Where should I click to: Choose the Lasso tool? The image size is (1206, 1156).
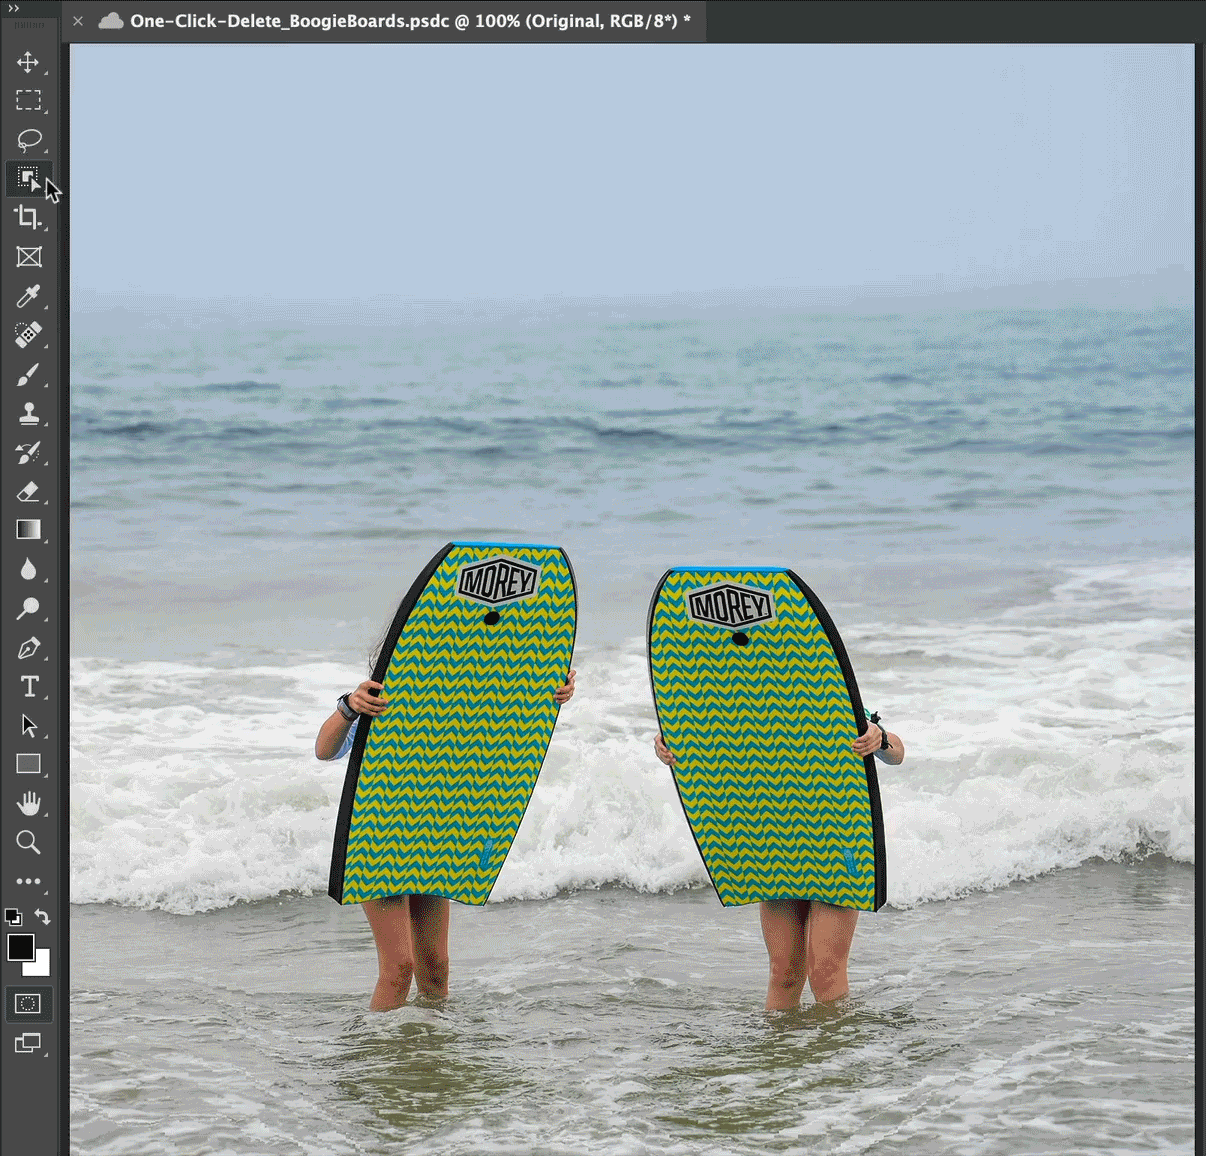[29, 140]
